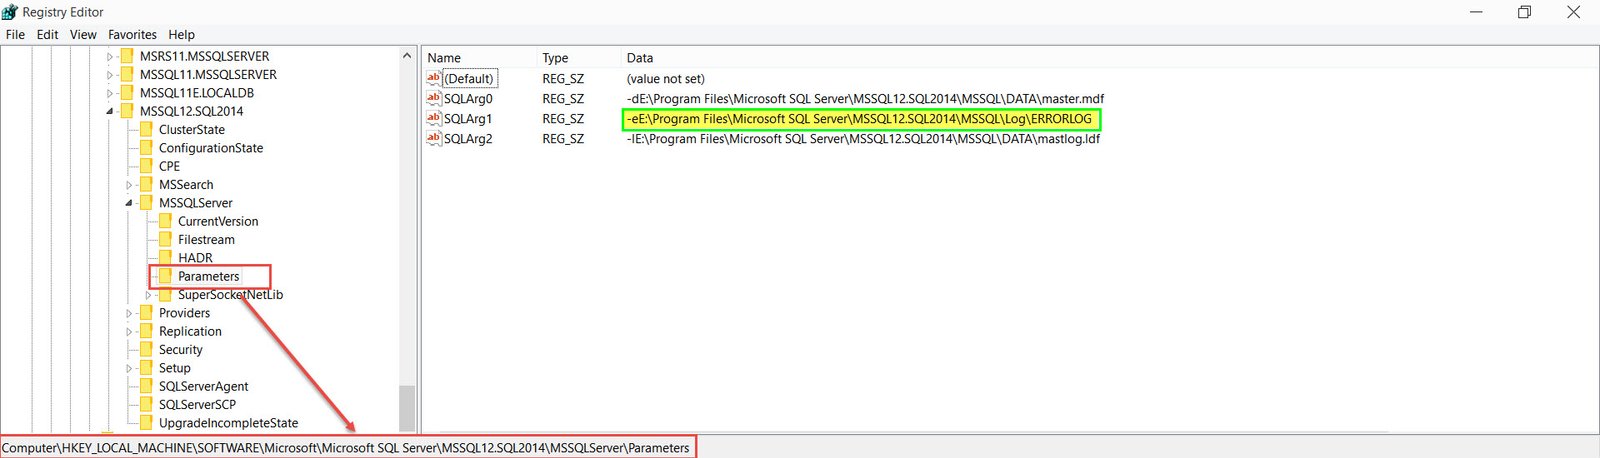
Task: Click the MSSQL12.SQL2014 folder icon
Action: (127, 111)
